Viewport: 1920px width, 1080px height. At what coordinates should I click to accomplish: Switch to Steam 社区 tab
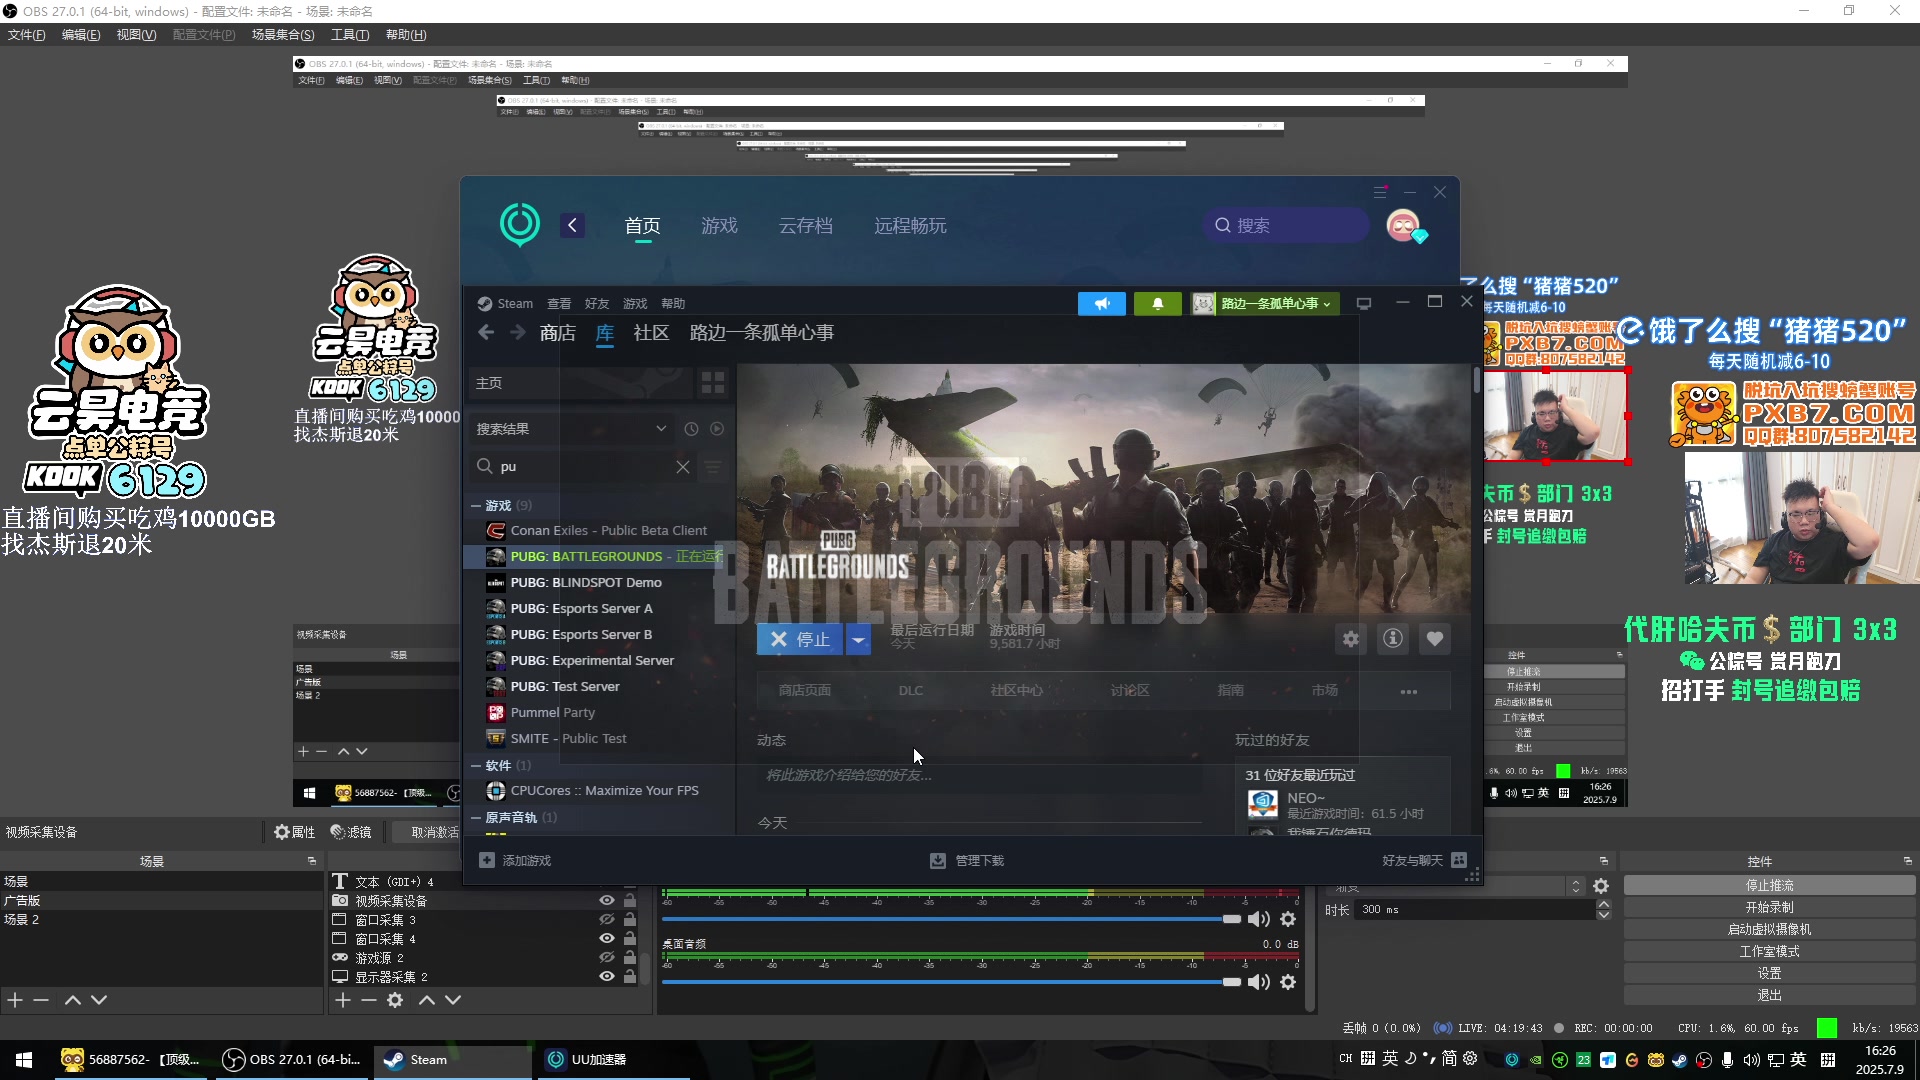(651, 333)
